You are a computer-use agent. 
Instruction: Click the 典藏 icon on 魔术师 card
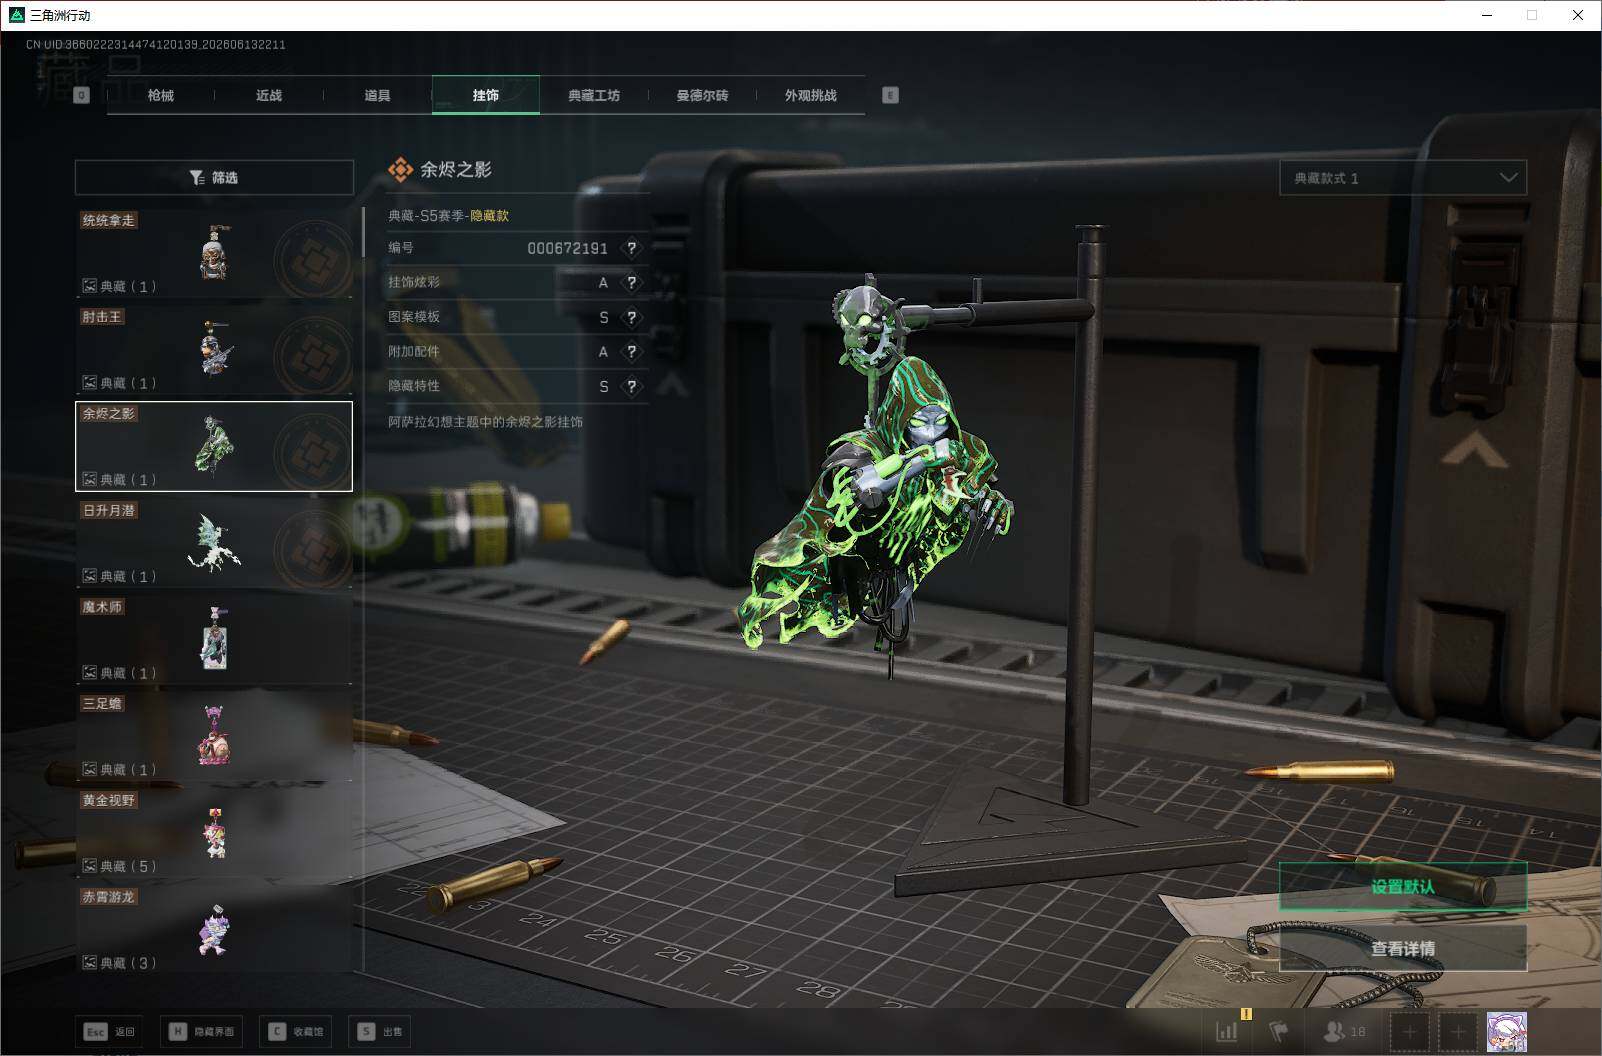click(89, 673)
